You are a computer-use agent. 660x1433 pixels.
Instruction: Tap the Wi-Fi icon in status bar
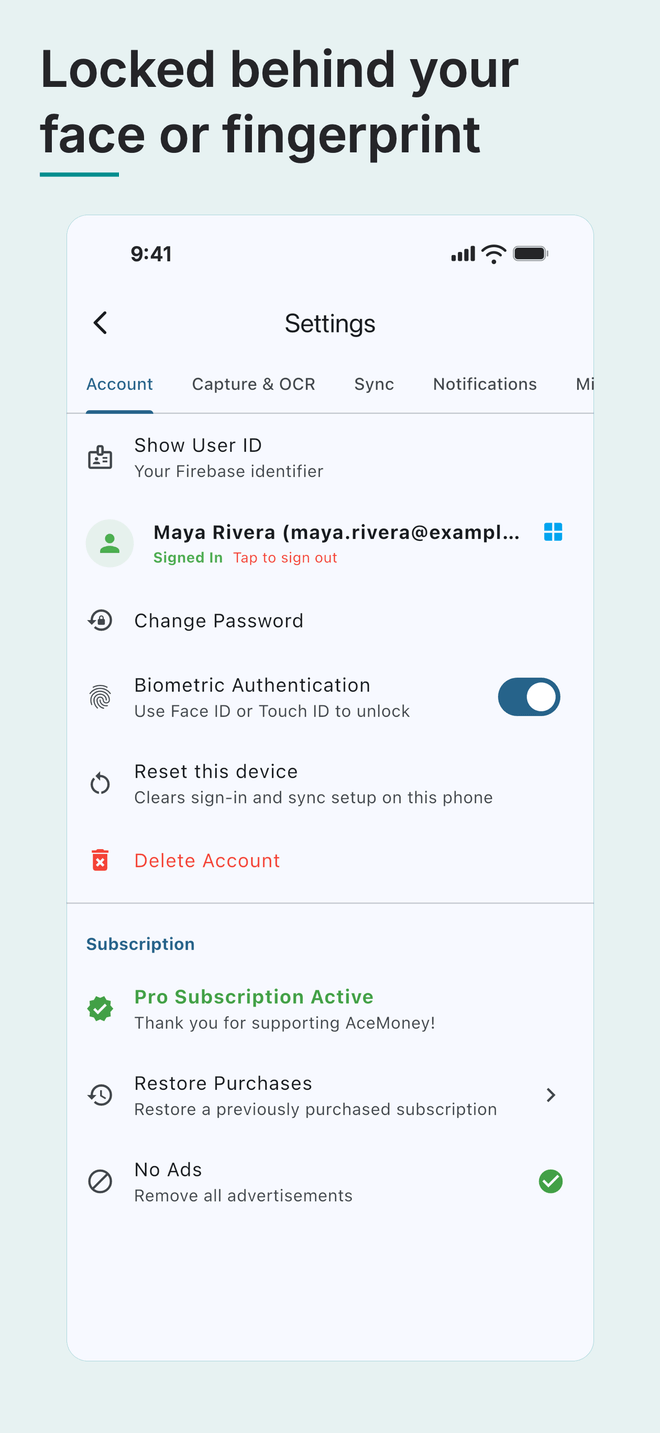494,254
